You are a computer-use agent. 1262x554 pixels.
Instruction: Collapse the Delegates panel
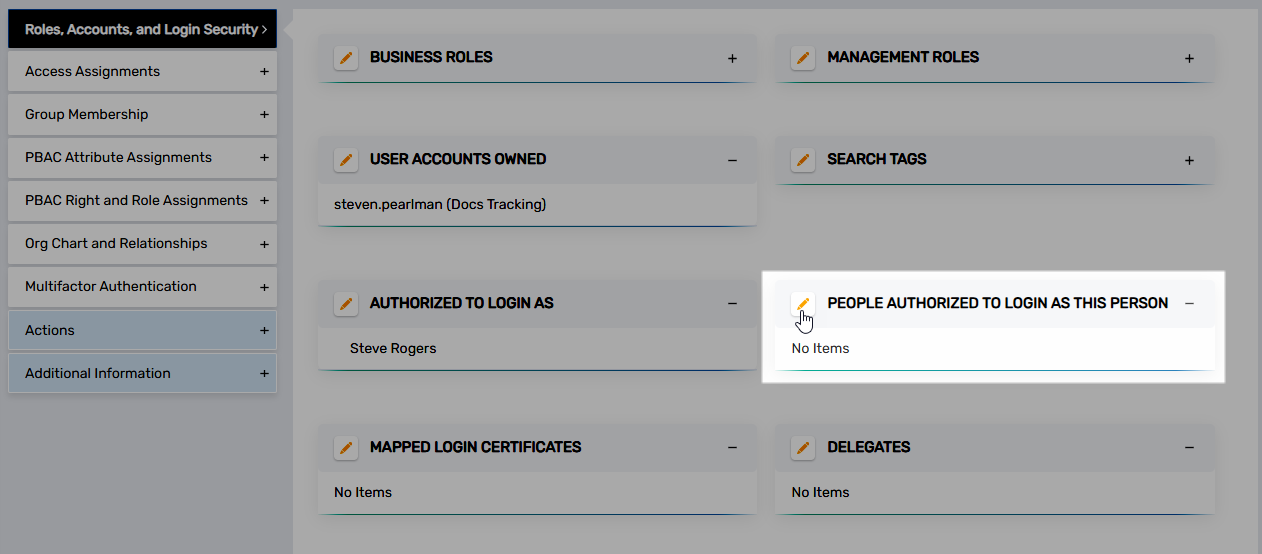point(1189,448)
